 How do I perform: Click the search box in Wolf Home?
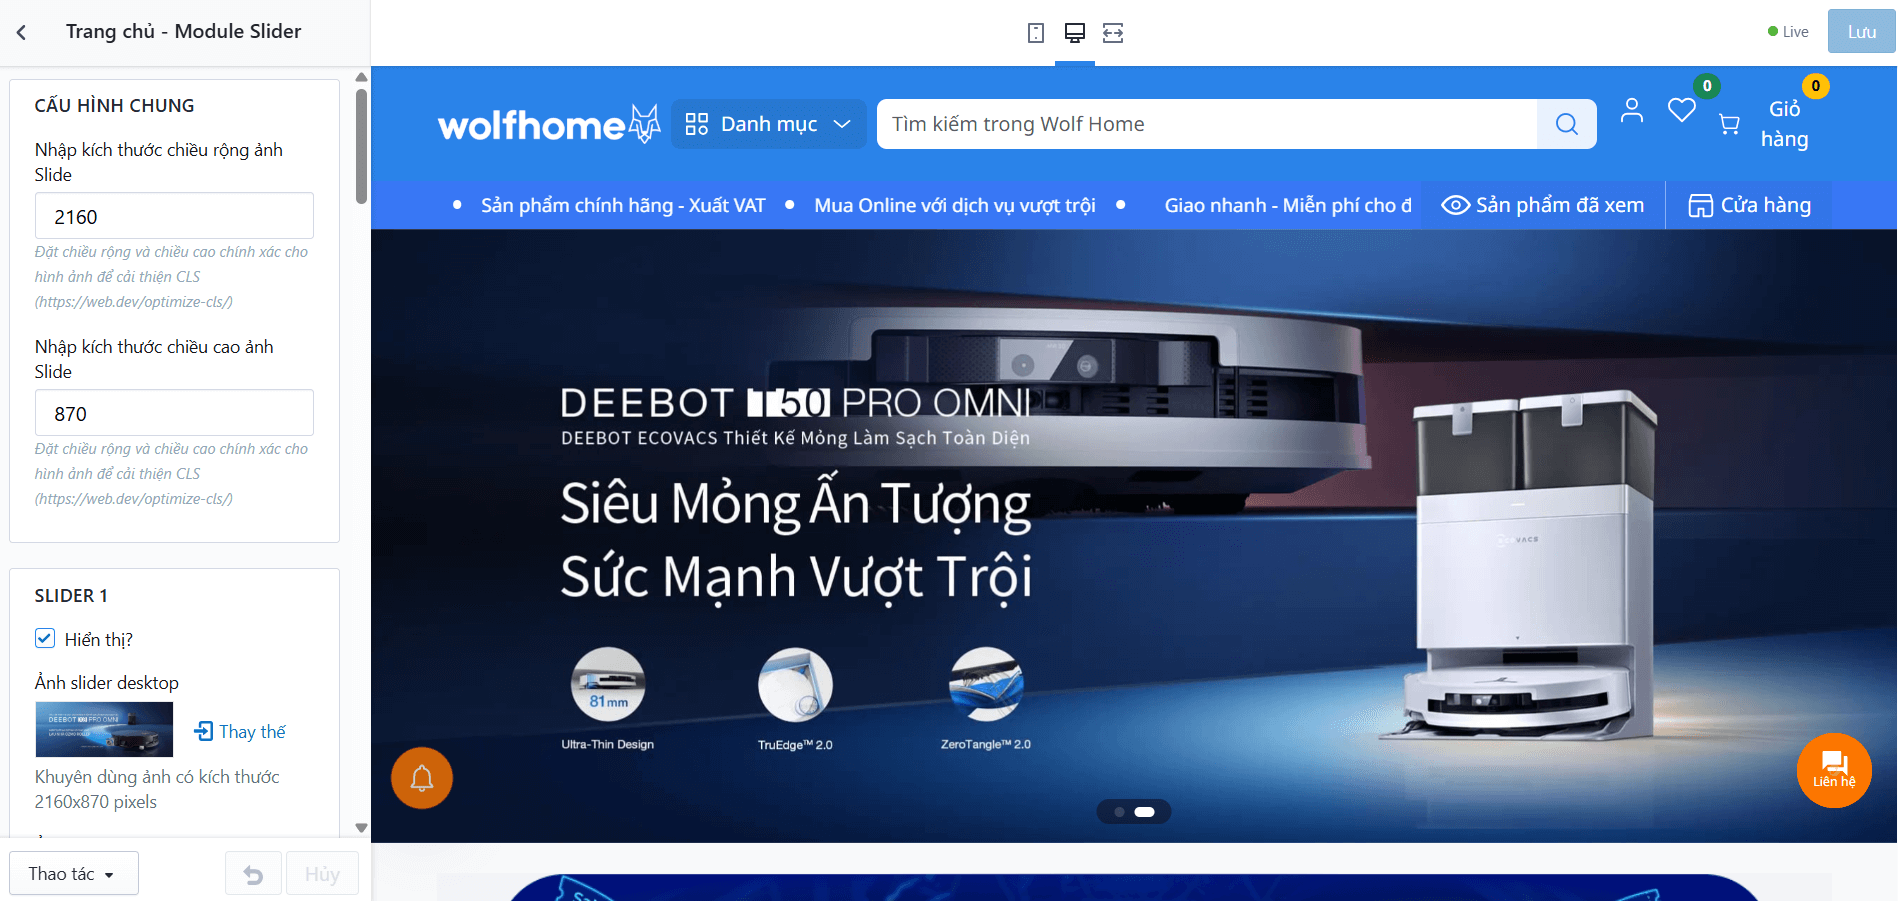coord(1207,124)
